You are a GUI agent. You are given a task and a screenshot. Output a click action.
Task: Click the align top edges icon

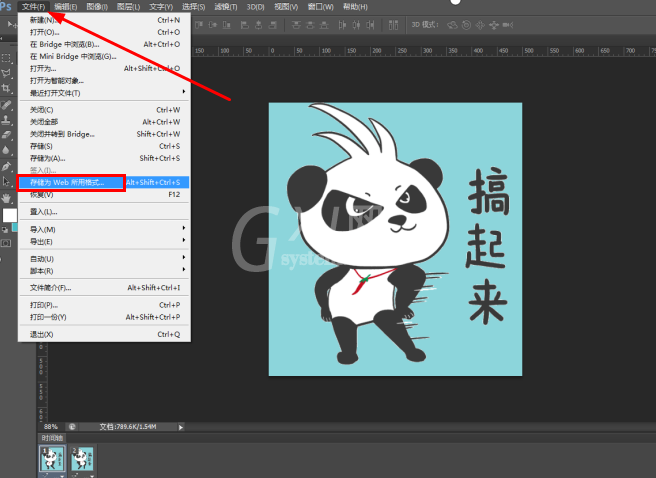pyautogui.click(x=199, y=25)
